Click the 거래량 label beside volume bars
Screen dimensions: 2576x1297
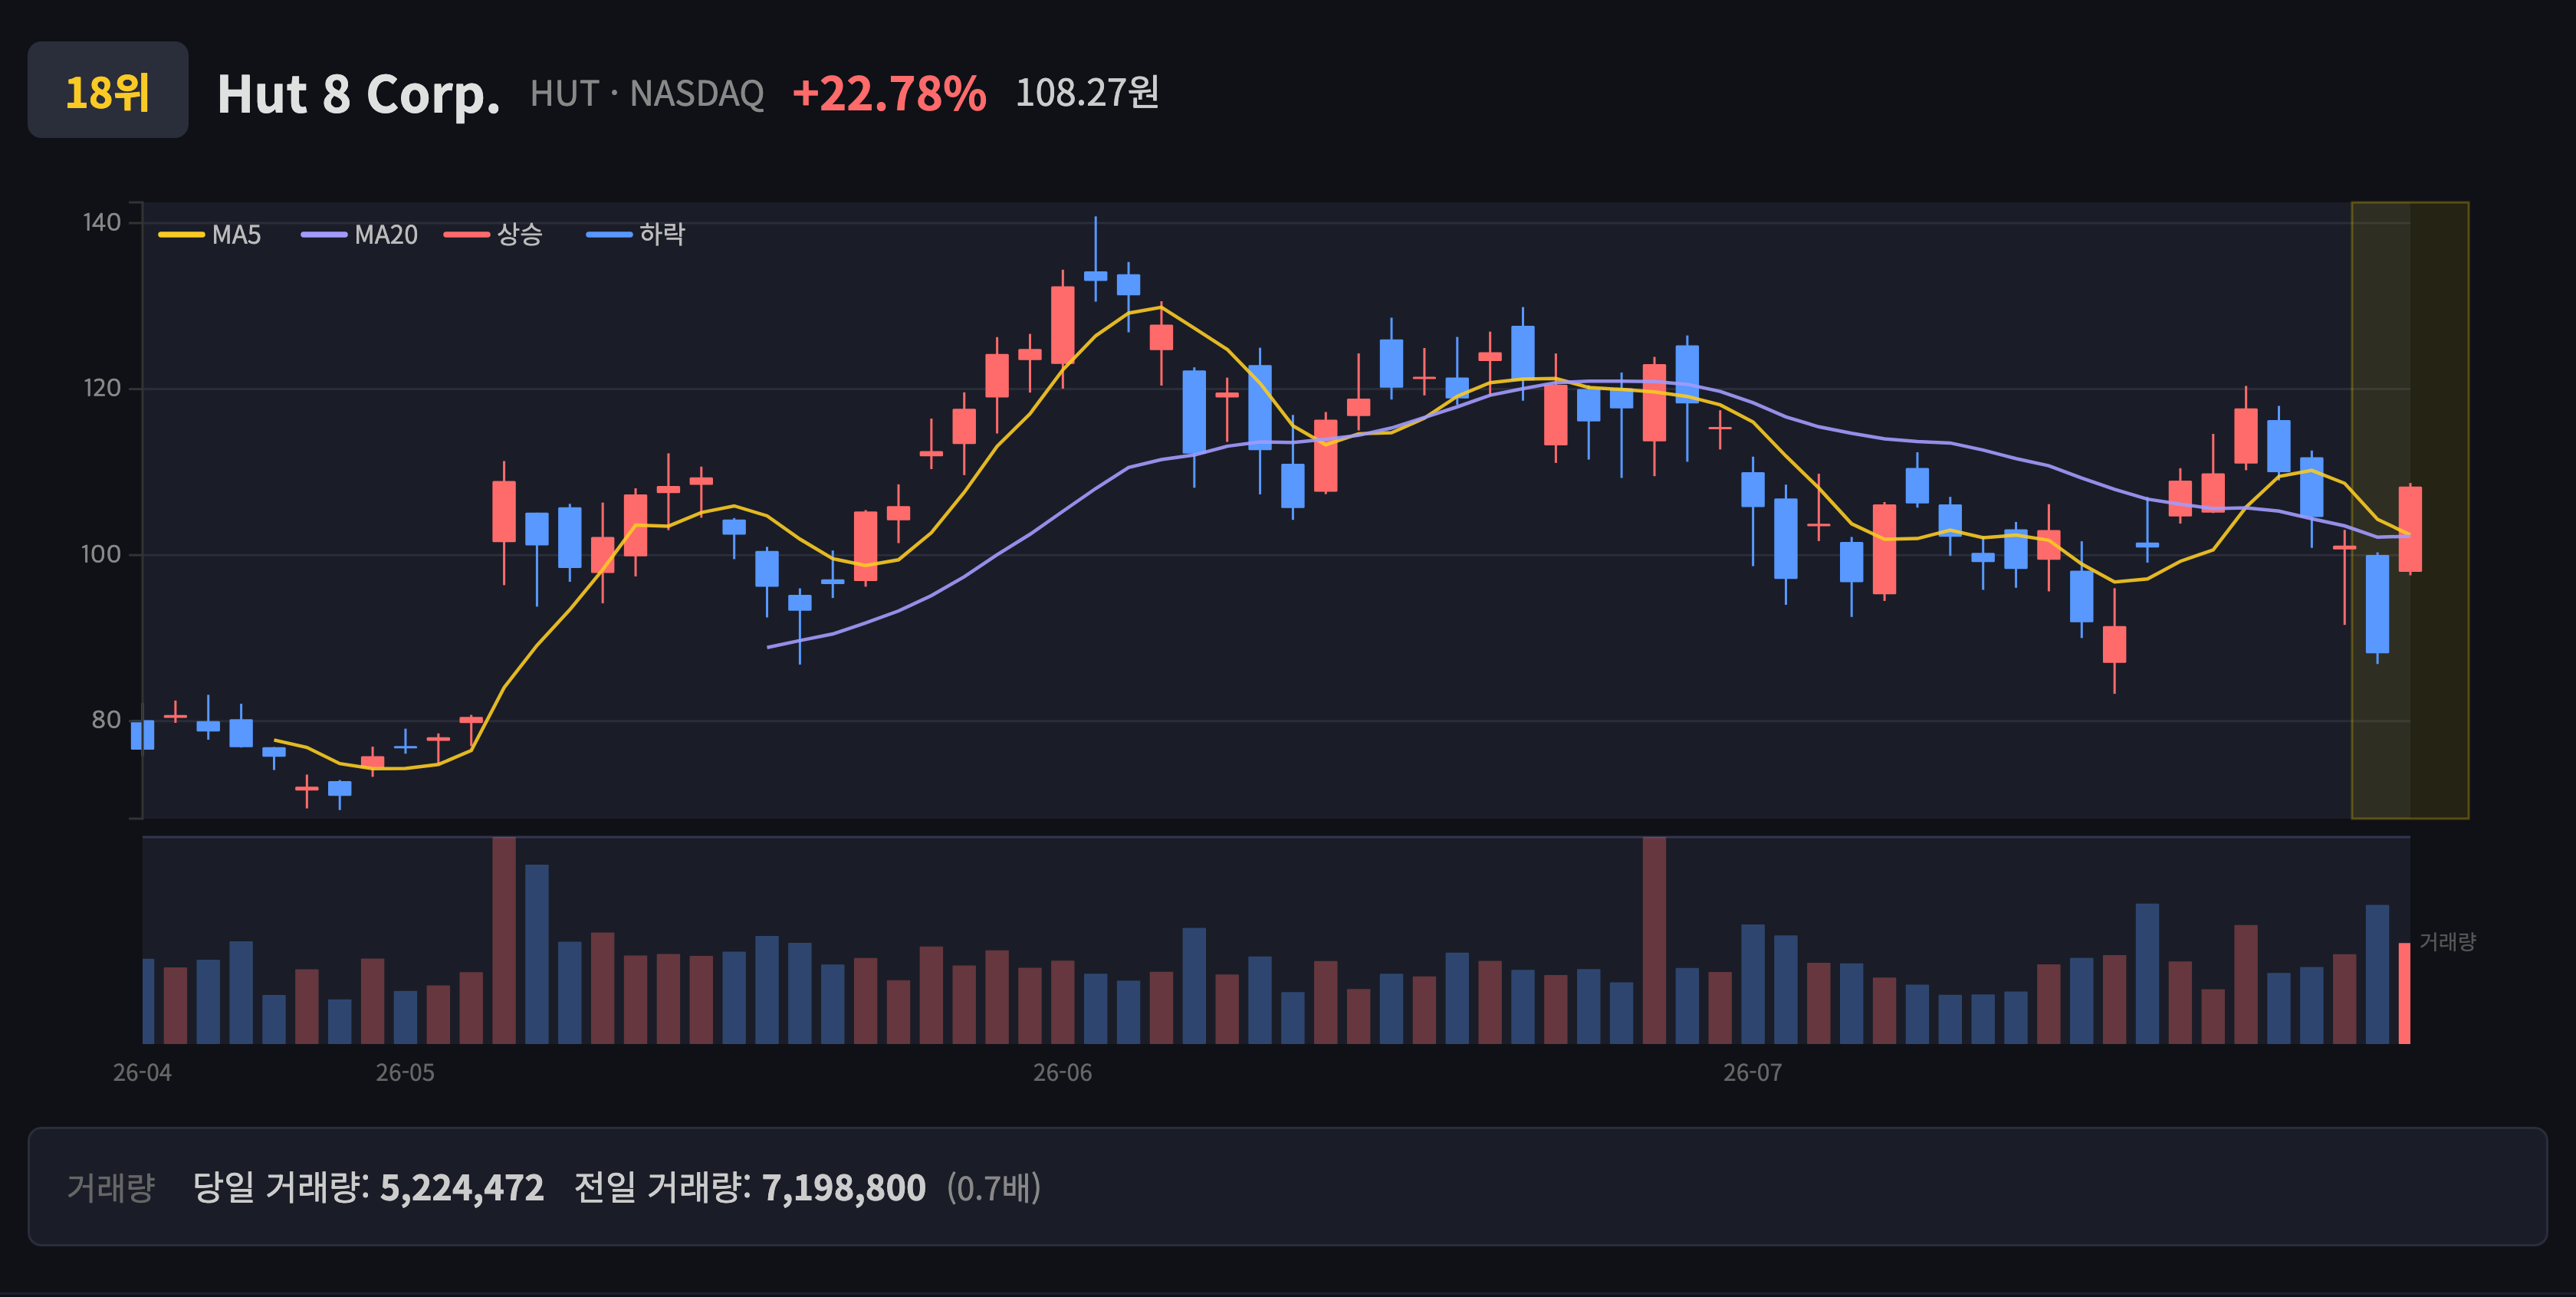point(2447,942)
